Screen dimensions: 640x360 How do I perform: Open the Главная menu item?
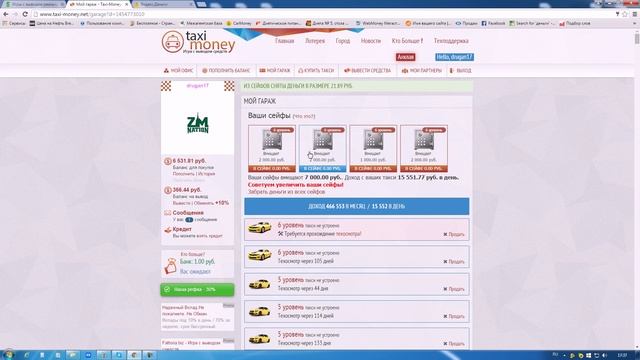[x=284, y=41]
